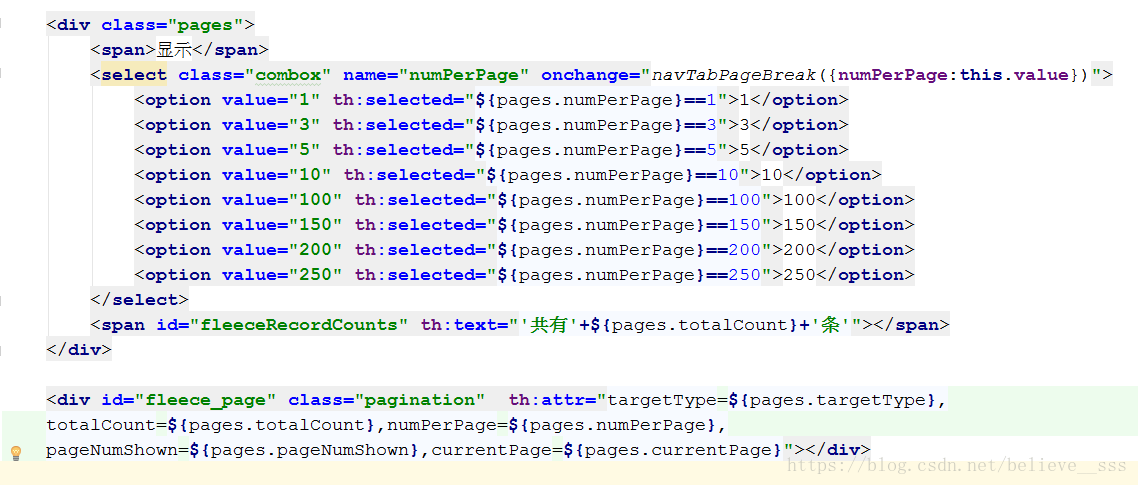The image size is (1138, 485).
Task: Click totalCount=${pages.totalCount} assignment
Action: tap(211, 425)
